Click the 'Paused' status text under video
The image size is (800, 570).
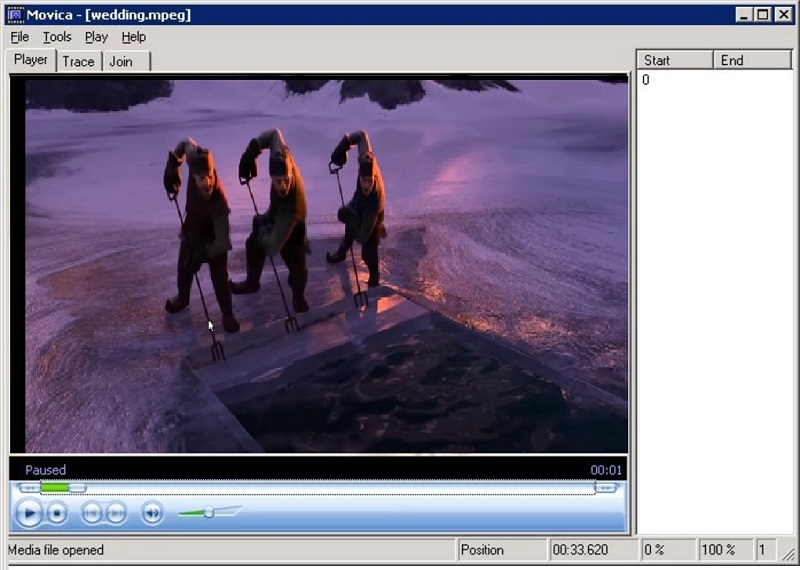pyautogui.click(x=45, y=470)
